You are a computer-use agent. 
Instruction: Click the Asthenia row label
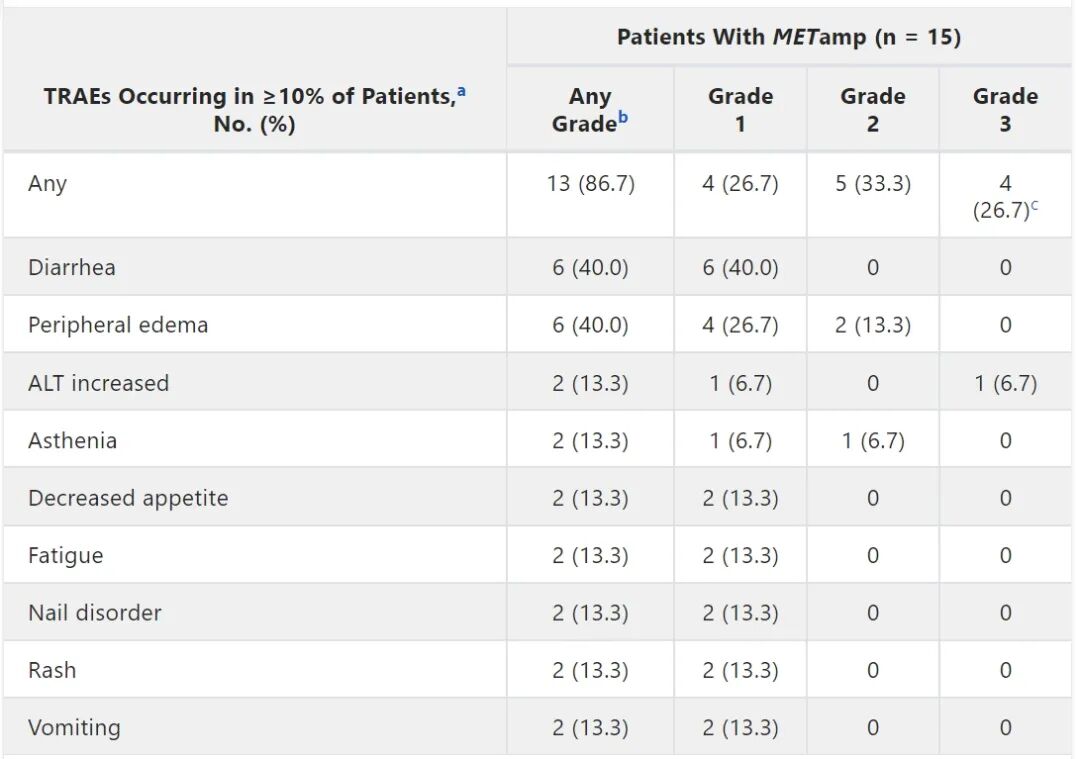click(x=72, y=441)
